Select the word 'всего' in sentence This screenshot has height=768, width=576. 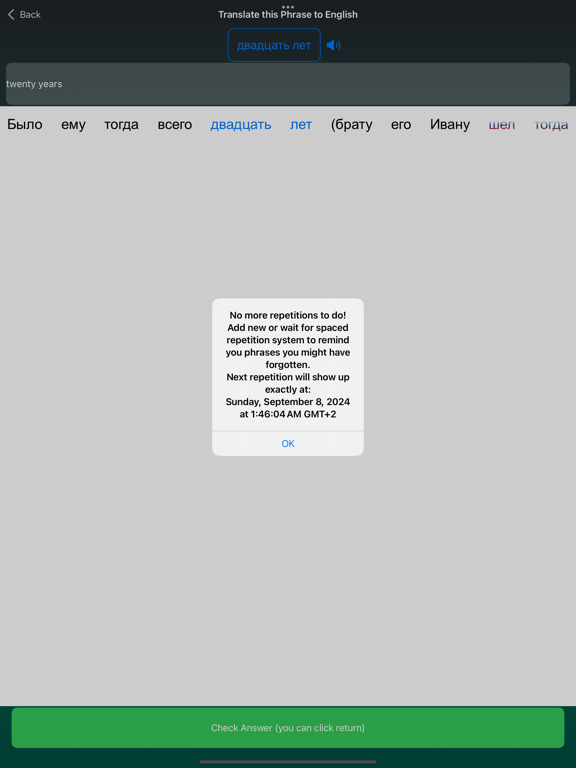tap(175, 125)
